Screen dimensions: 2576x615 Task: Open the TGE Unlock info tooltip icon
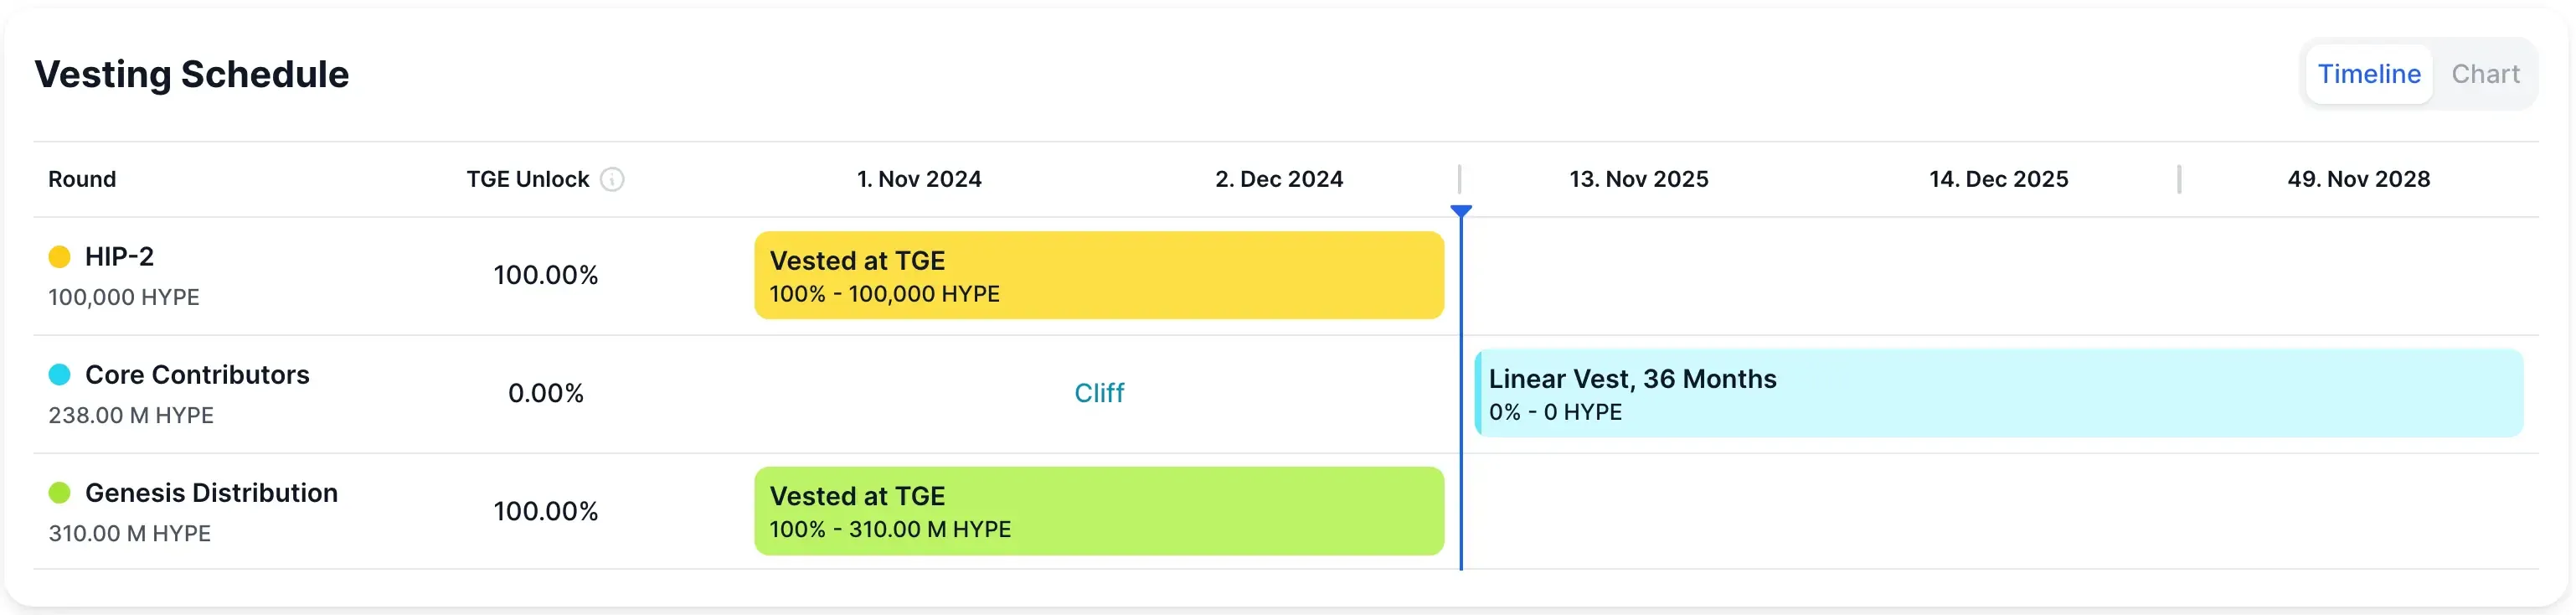pos(613,180)
